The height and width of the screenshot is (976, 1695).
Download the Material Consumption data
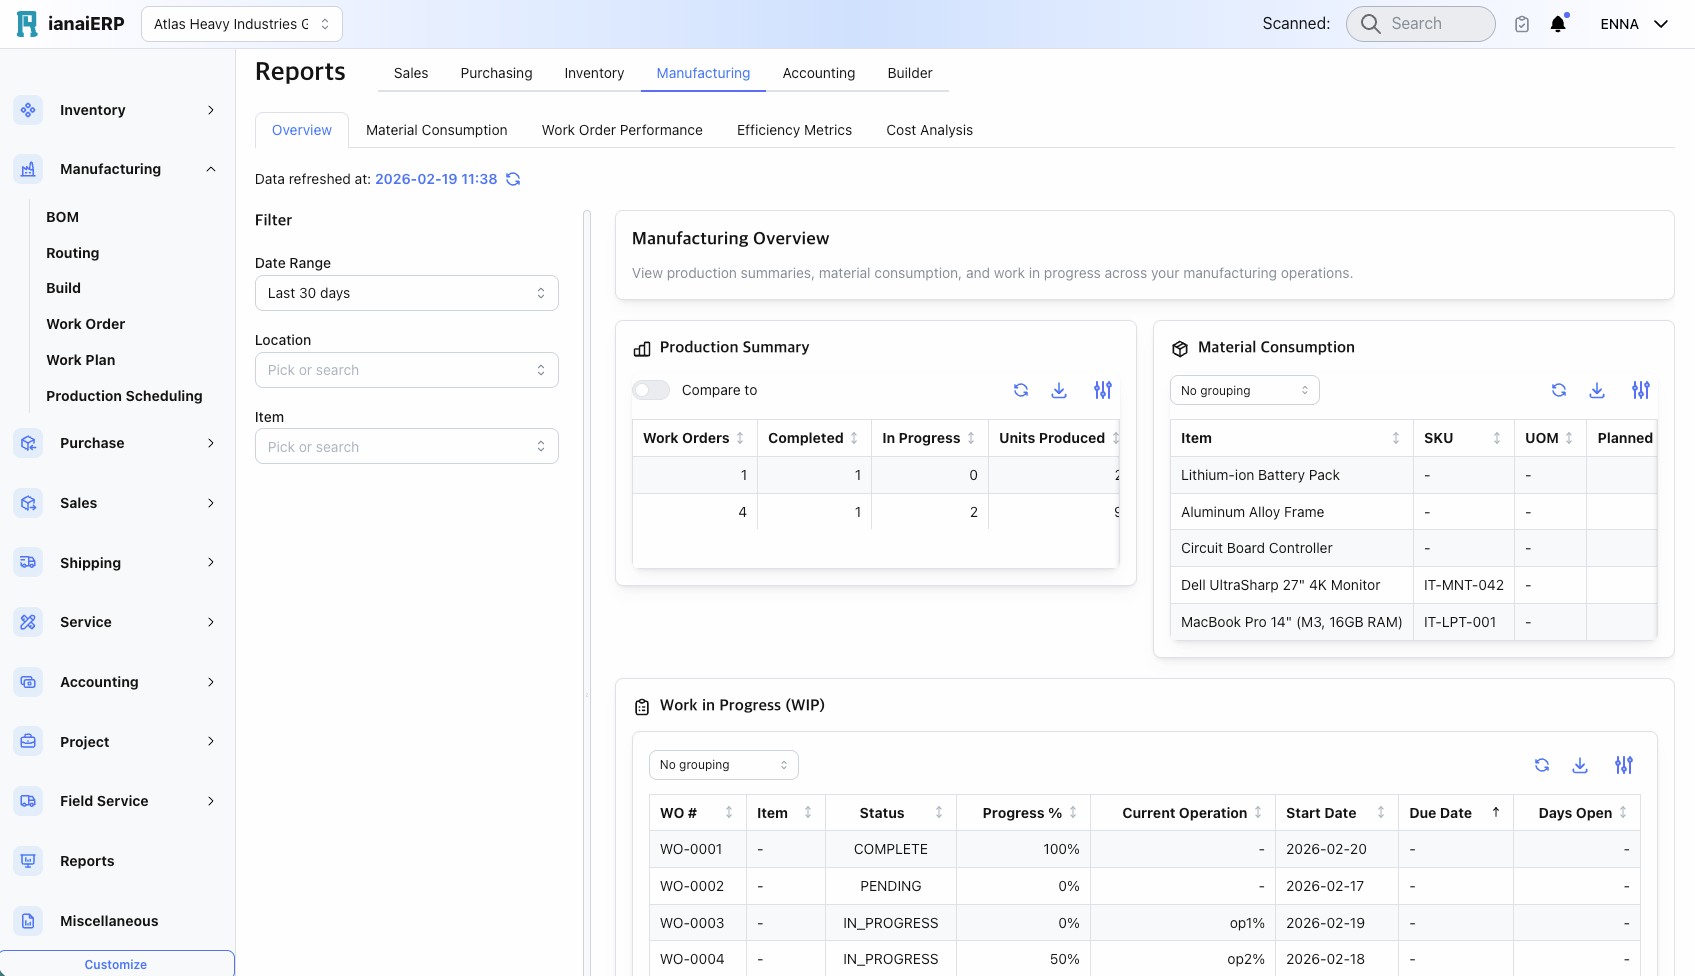pyautogui.click(x=1597, y=390)
